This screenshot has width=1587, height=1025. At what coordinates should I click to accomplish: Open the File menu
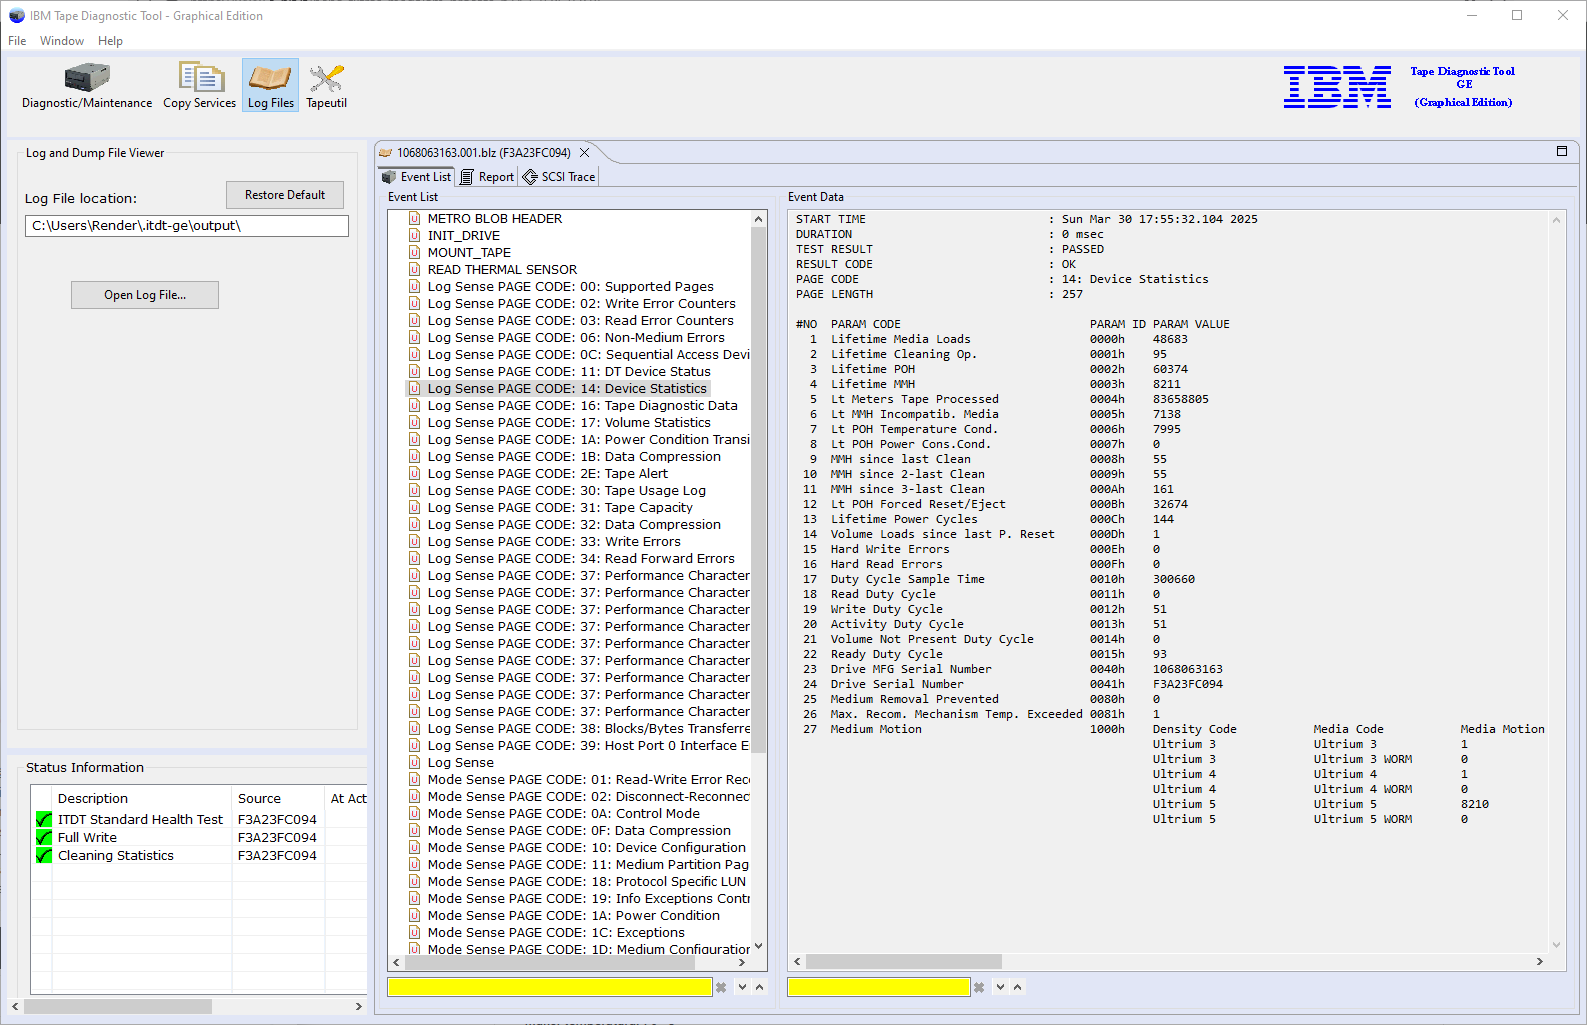[x=17, y=41]
